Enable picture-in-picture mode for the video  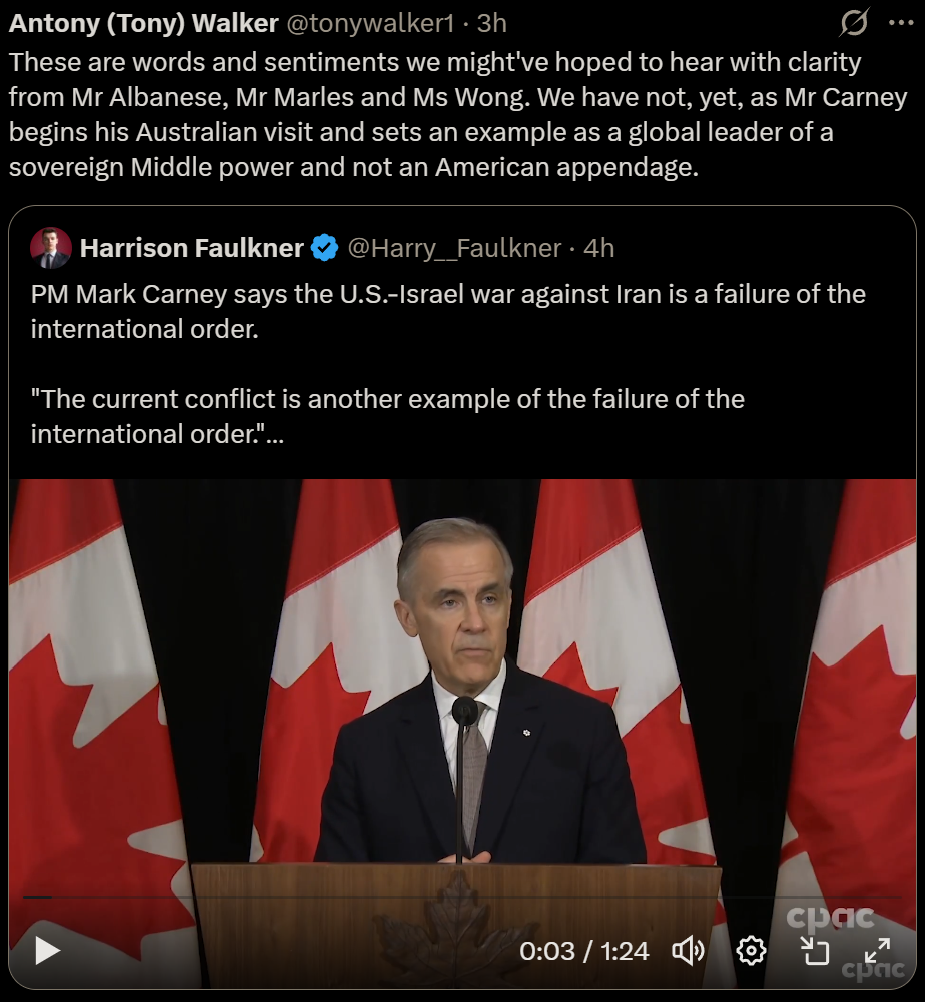[817, 950]
